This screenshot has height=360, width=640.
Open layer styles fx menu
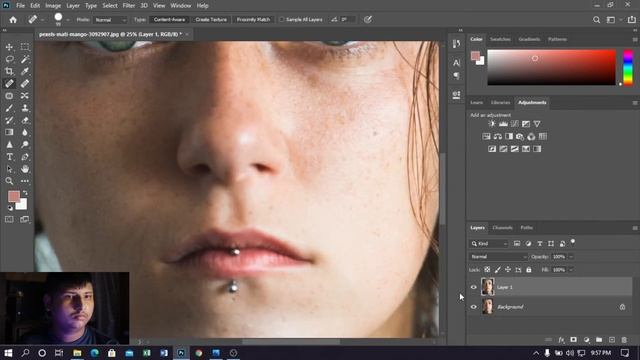click(561, 340)
